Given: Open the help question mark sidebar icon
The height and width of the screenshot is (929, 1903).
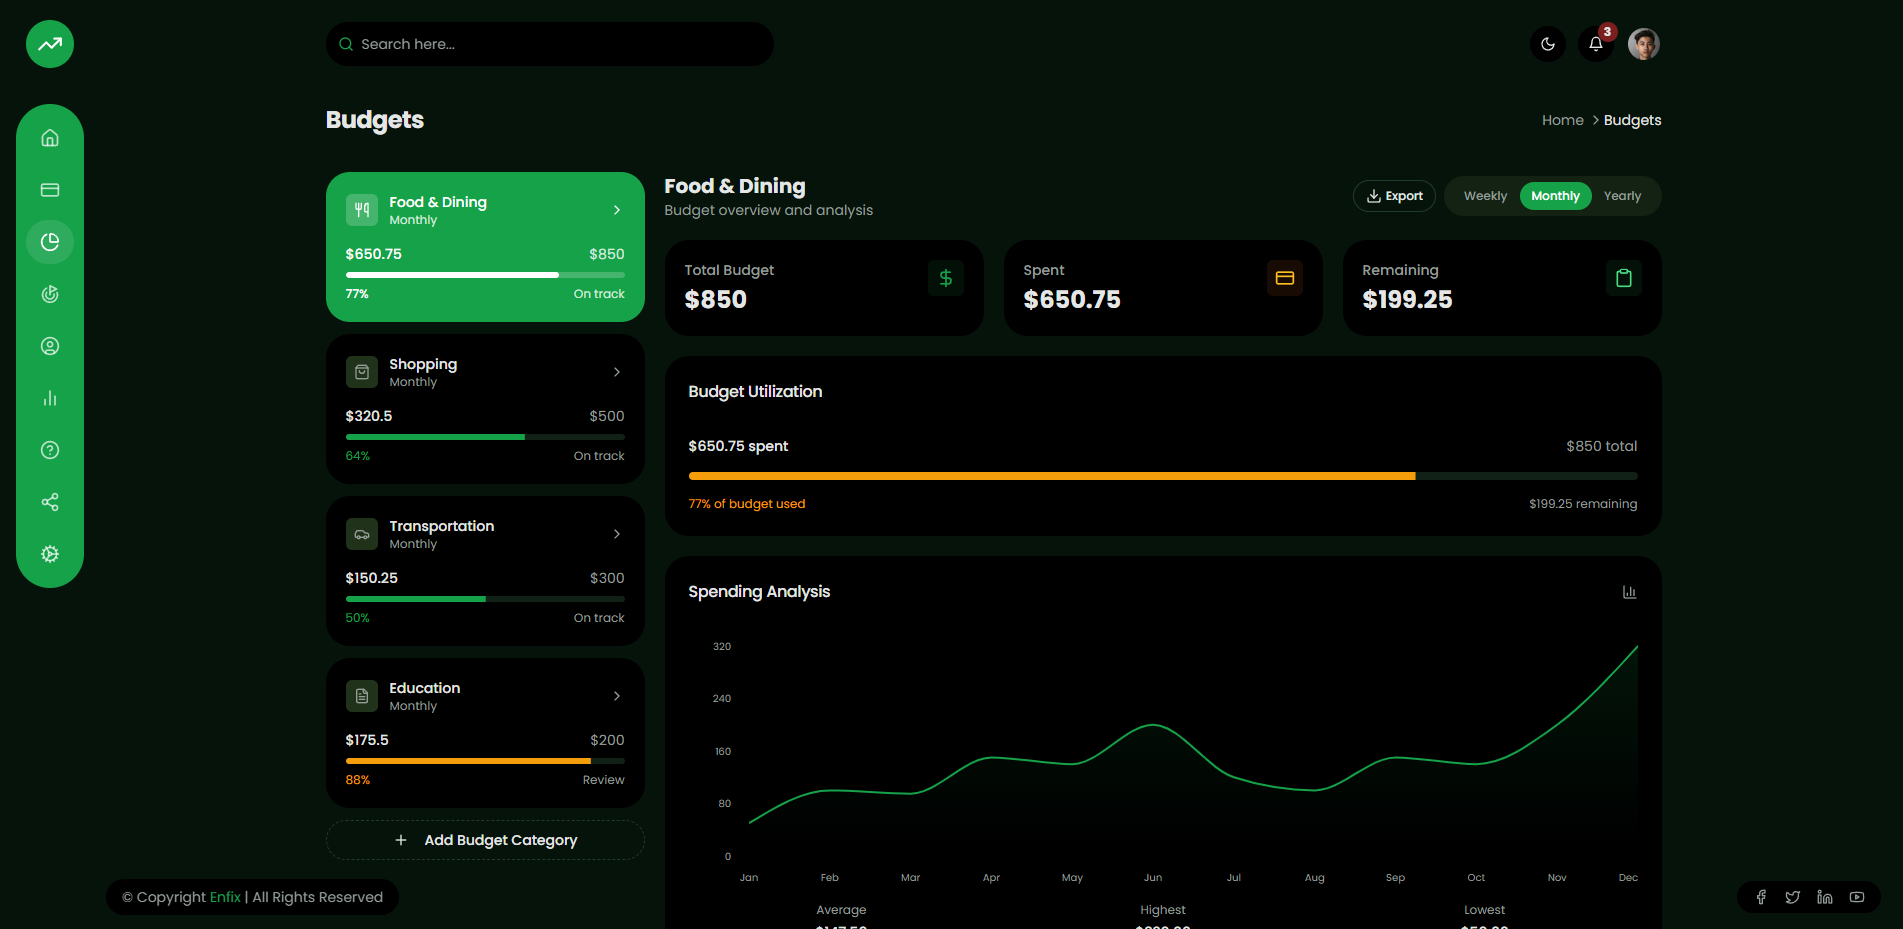Looking at the screenshot, I should click(x=50, y=450).
